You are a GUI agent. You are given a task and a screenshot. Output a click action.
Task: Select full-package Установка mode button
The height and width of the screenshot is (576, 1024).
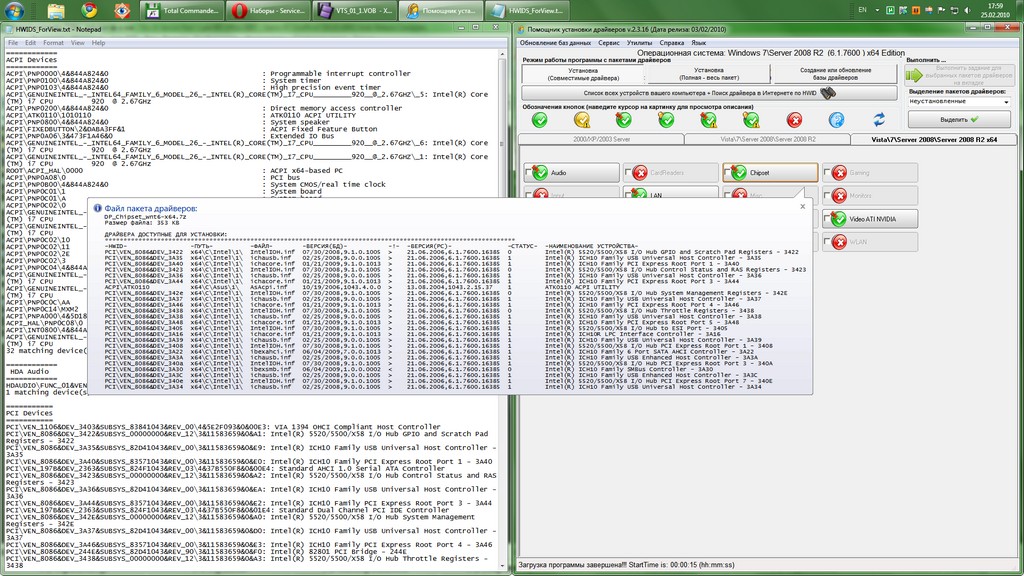pos(708,74)
